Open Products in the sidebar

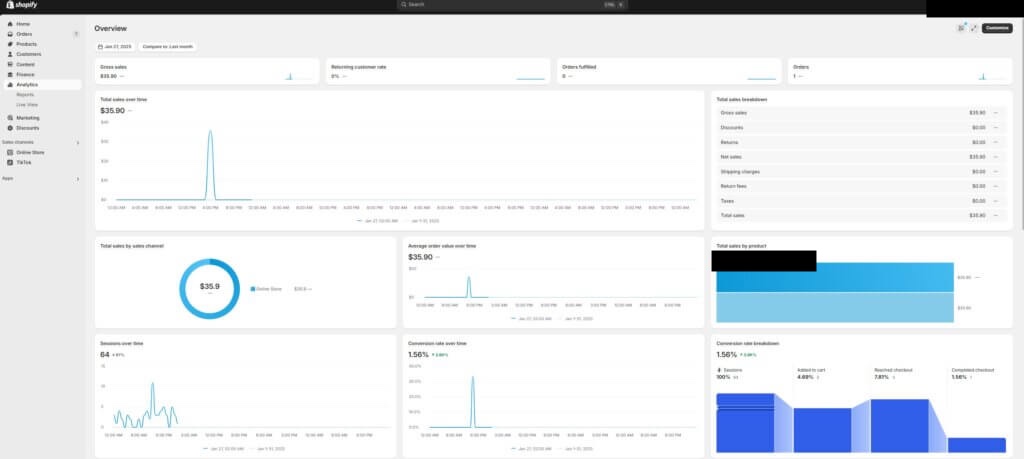tap(27, 44)
